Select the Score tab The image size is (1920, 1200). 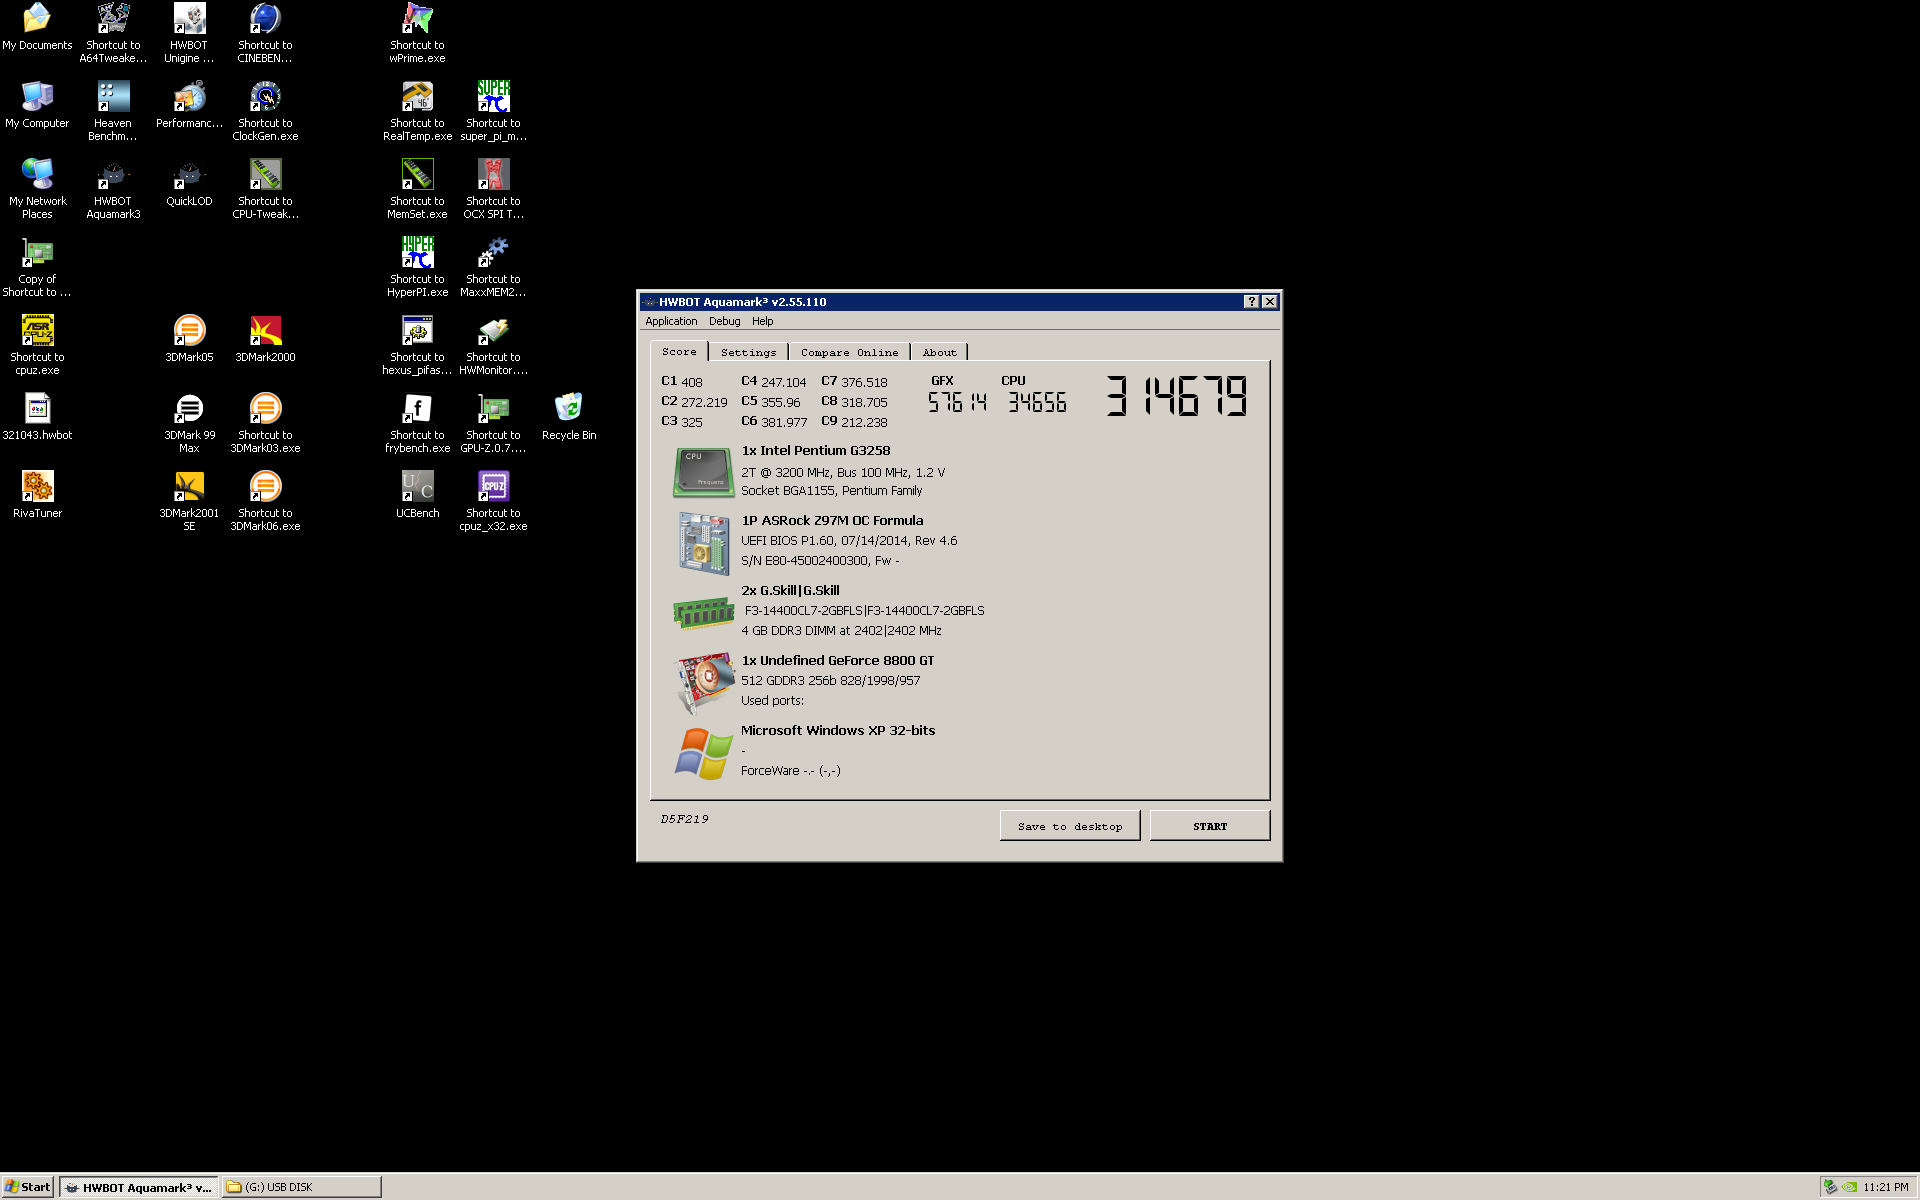click(x=679, y=351)
